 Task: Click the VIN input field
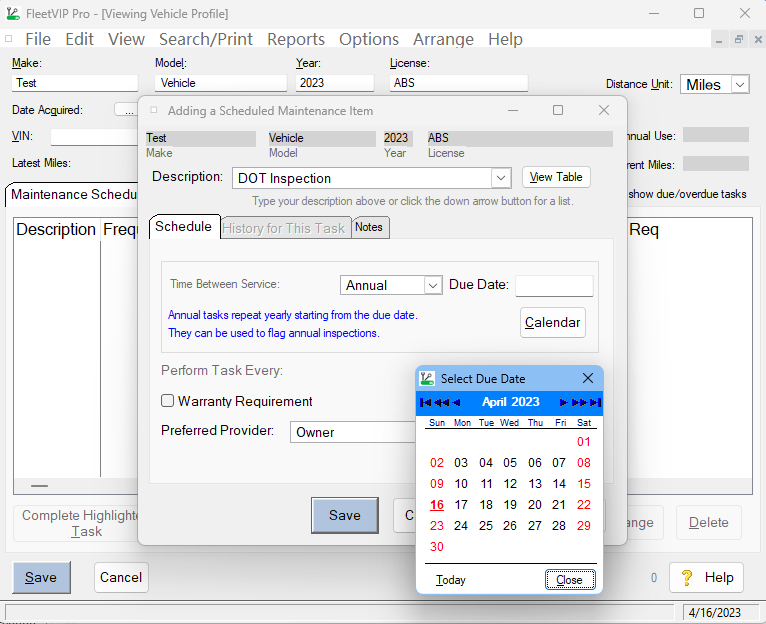point(95,137)
